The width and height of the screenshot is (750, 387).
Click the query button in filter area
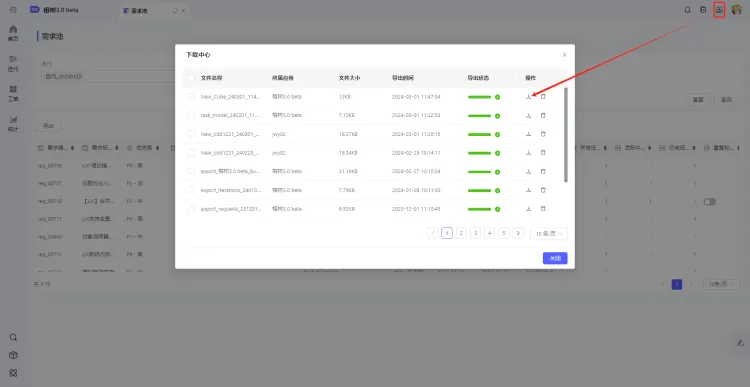coord(727,100)
